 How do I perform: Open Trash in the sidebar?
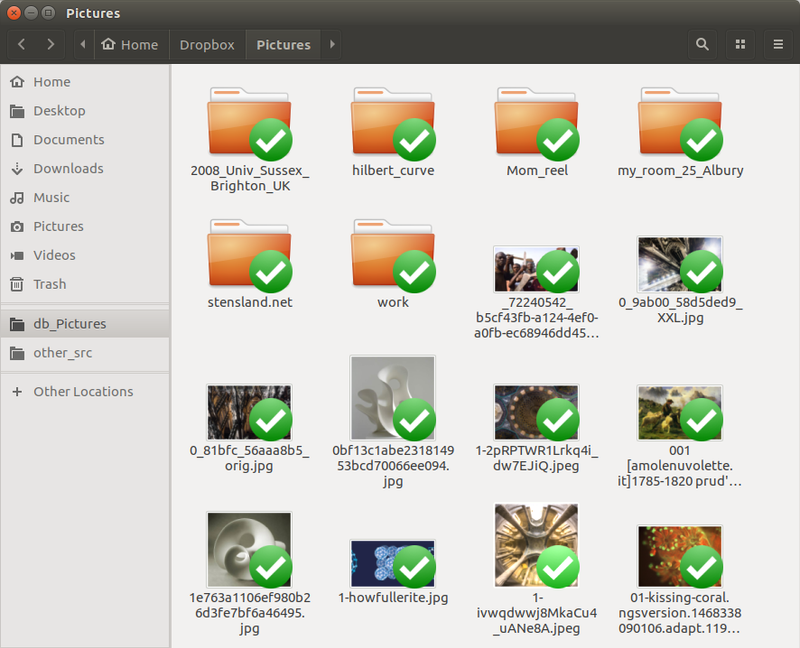(49, 284)
